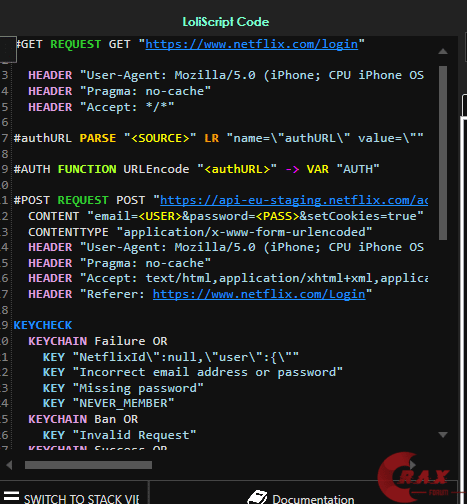467x504 pixels.
Task: Click the KEY "NetflixId" null user line
Action: (171, 357)
